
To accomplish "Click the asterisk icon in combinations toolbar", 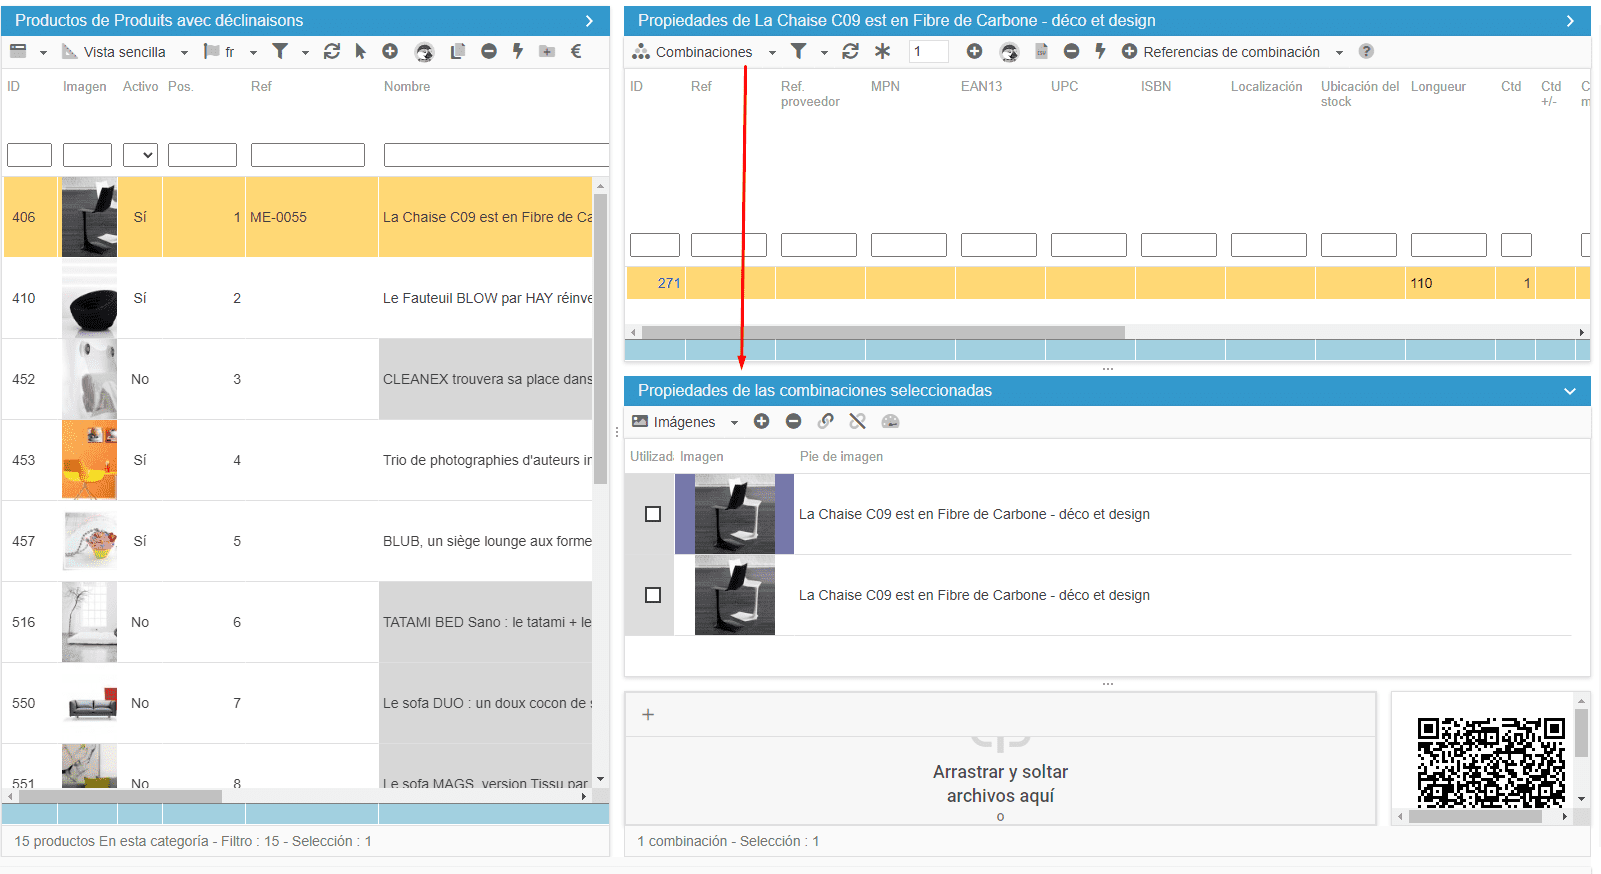I will point(882,51).
